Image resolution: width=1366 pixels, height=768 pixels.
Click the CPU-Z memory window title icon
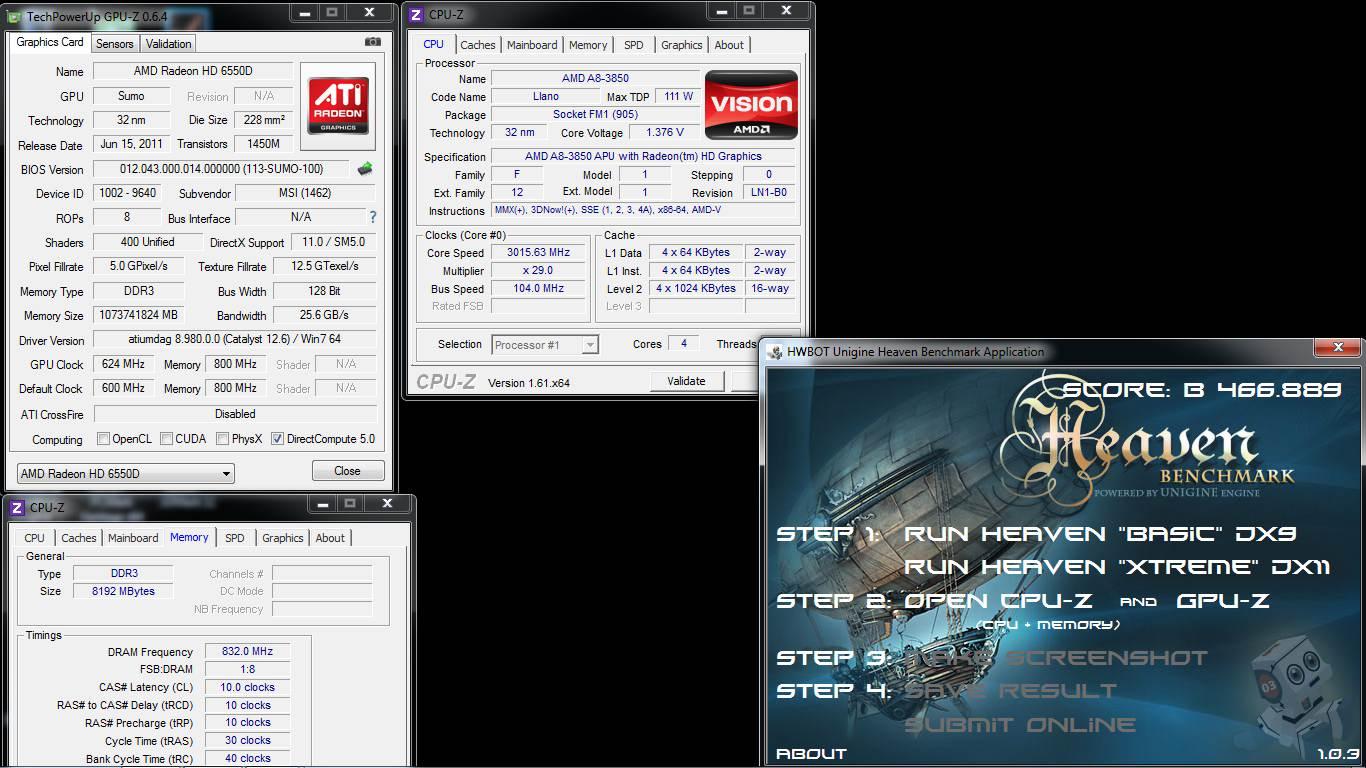coord(16,507)
